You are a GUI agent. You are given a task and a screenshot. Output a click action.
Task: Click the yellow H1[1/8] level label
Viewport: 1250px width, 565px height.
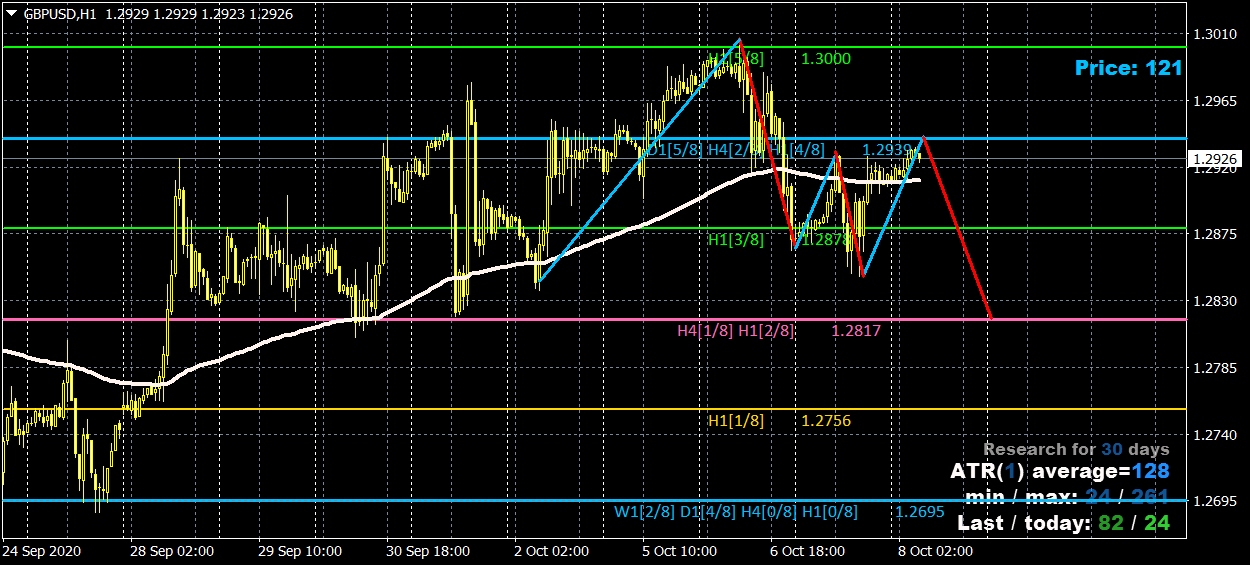pos(735,421)
